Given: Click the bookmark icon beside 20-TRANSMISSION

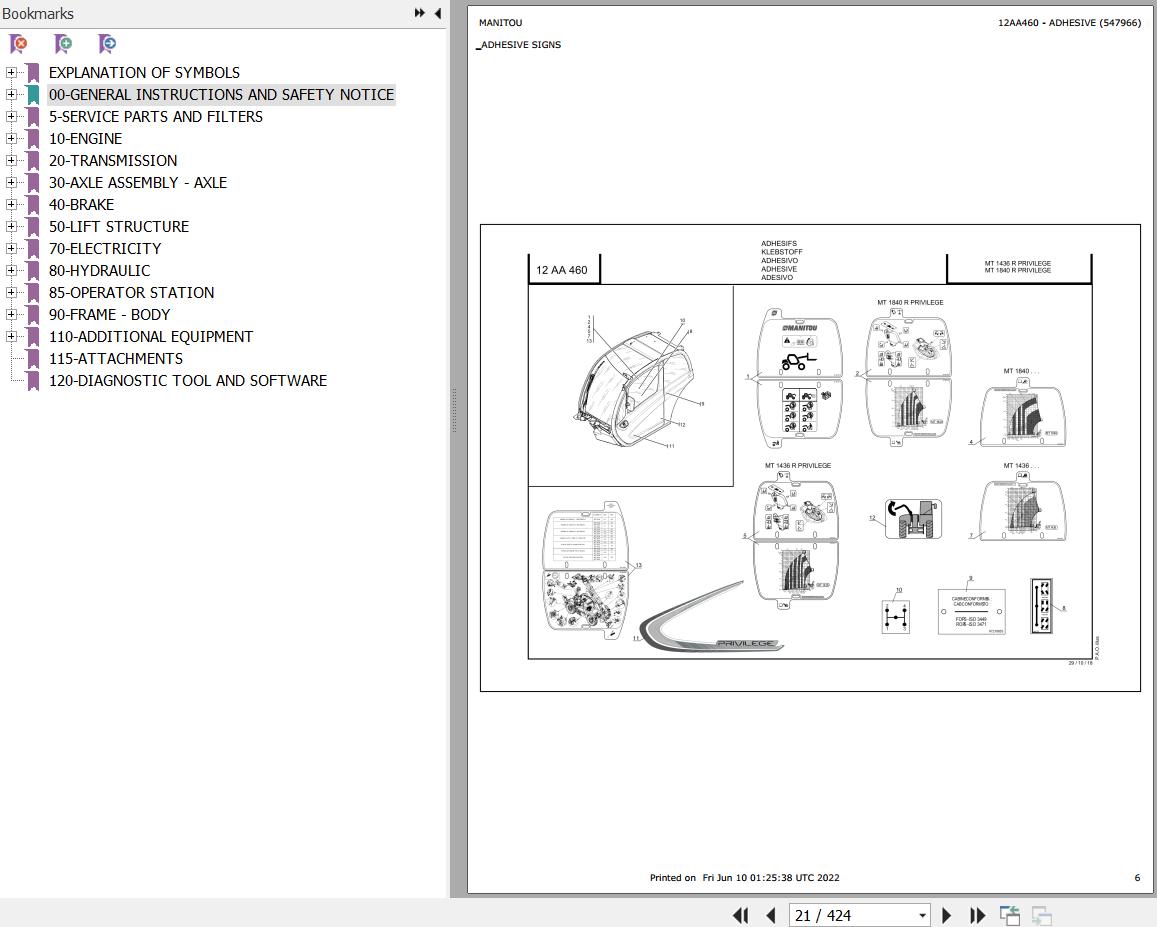Looking at the screenshot, I should pos(32,160).
